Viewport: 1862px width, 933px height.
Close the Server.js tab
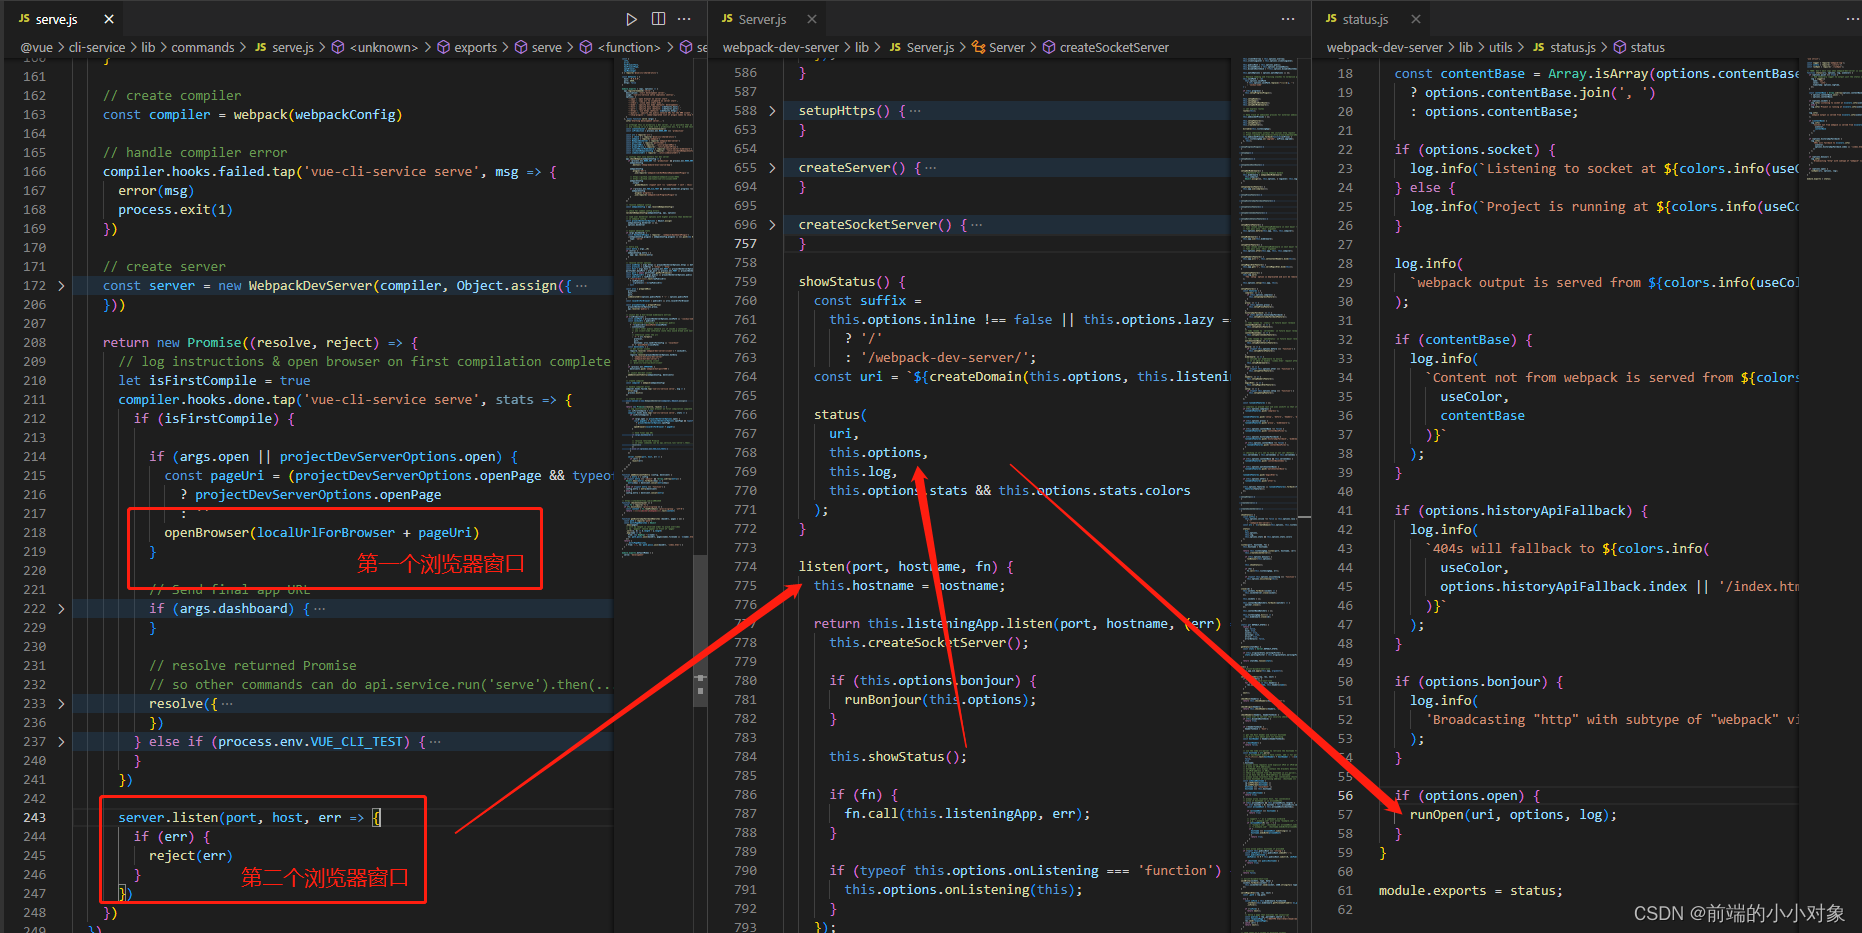pos(810,18)
